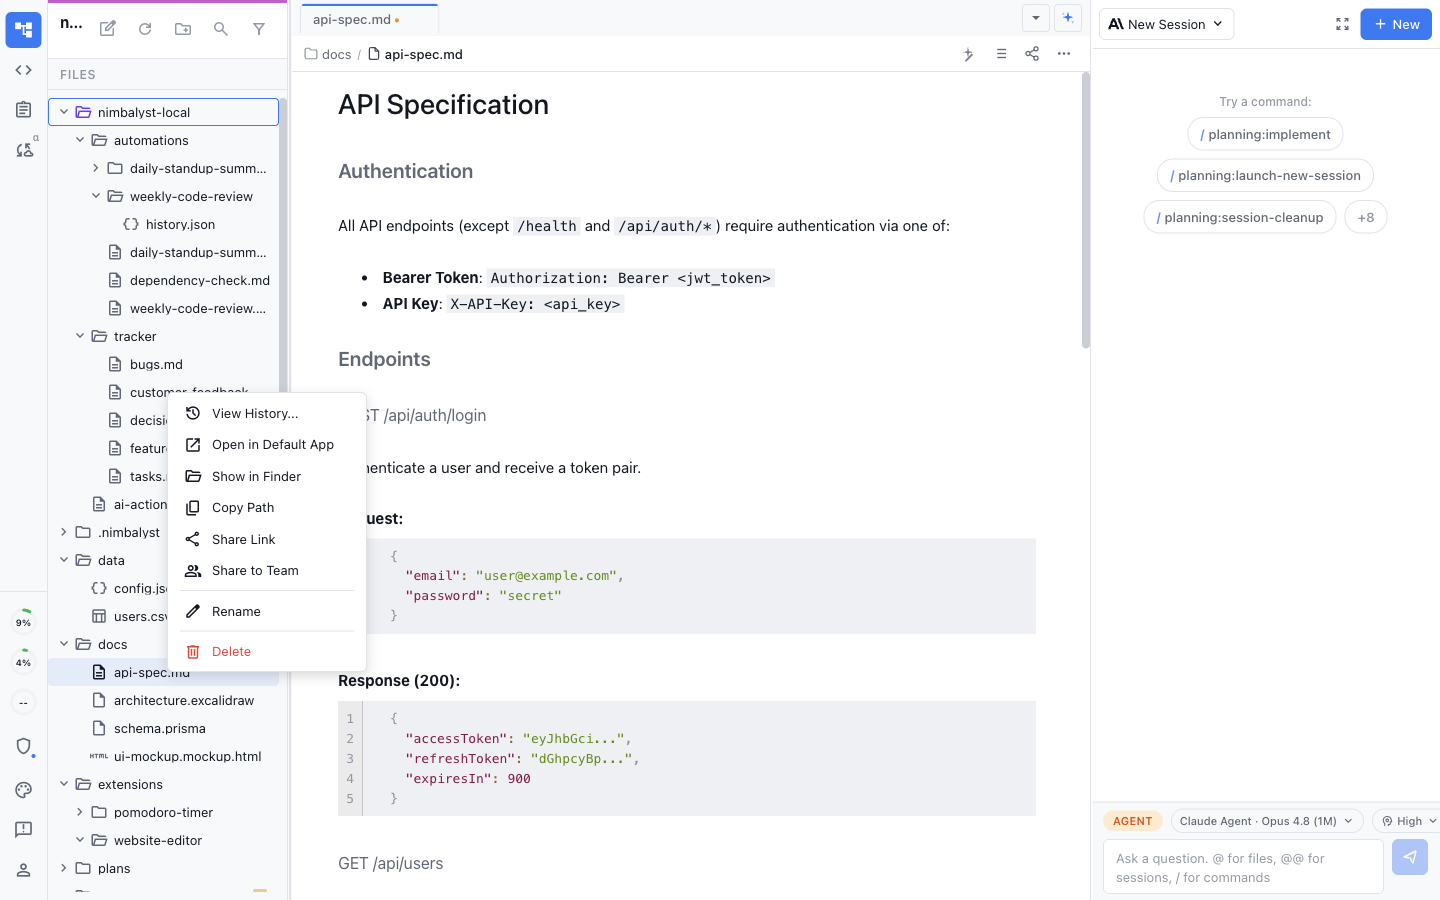This screenshot has height=900, width=1440.
Task: Show the document outline list icon
Action: pyautogui.click(x=1001, y=54)
